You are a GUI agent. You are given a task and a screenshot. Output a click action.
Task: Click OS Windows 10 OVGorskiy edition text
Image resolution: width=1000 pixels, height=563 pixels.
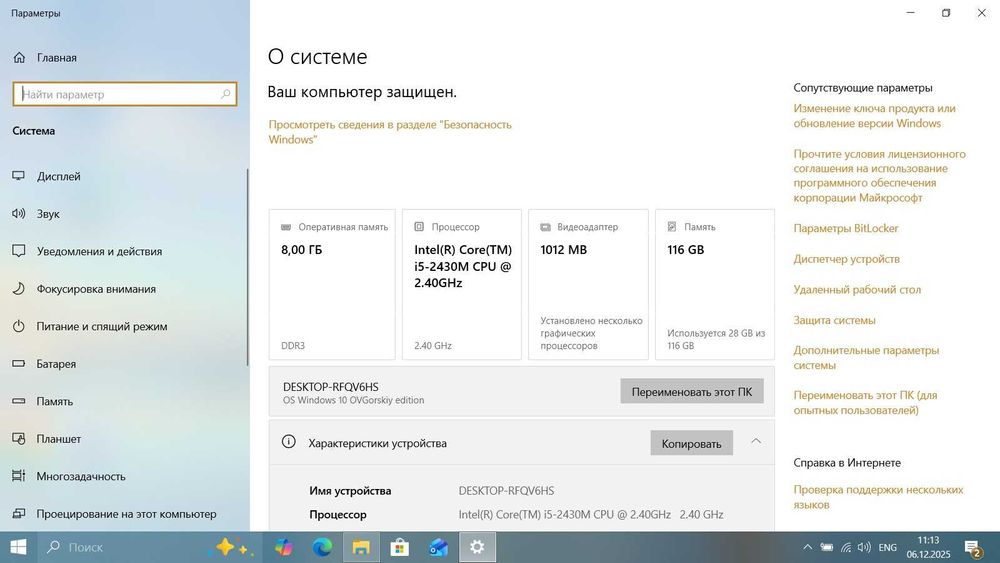coord(353,400)
